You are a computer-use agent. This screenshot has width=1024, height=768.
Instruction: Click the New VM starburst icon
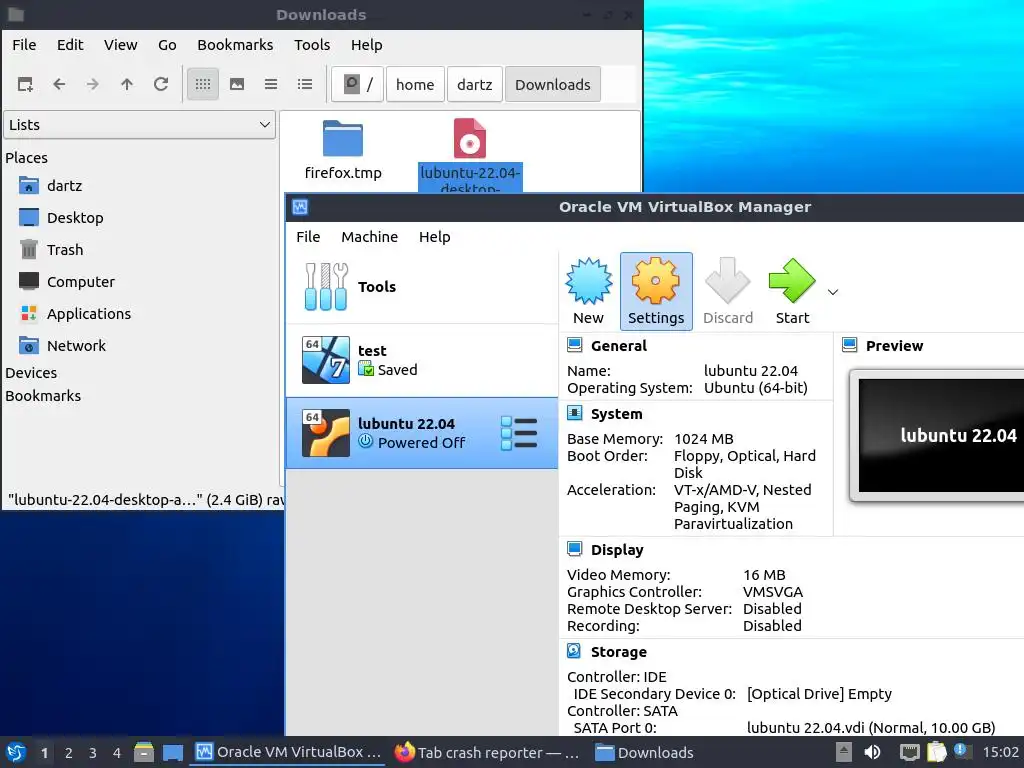click(588, 281)
